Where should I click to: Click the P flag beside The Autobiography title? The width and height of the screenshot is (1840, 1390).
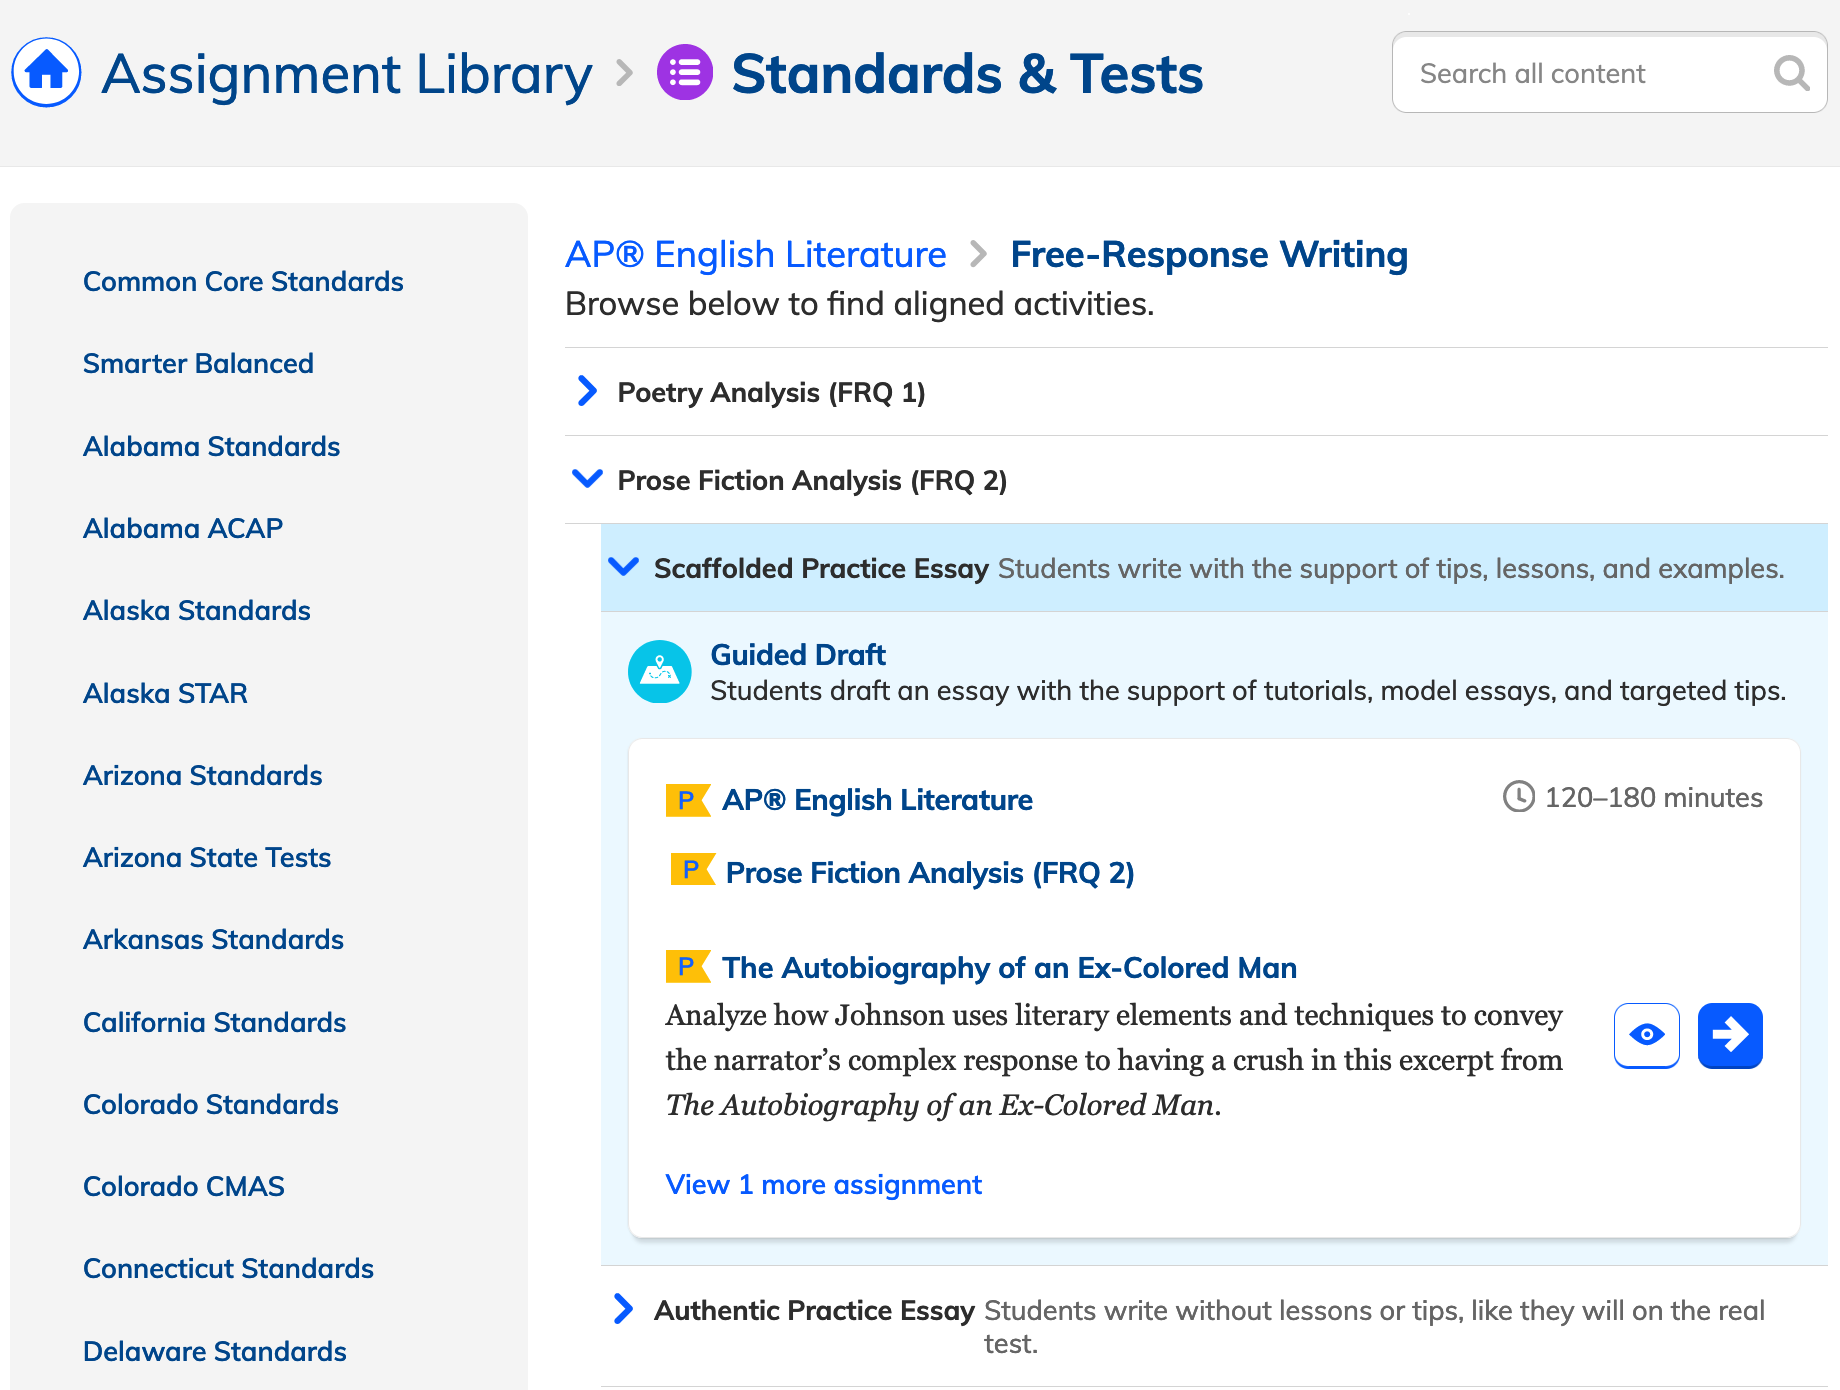(x=688, y=967)
